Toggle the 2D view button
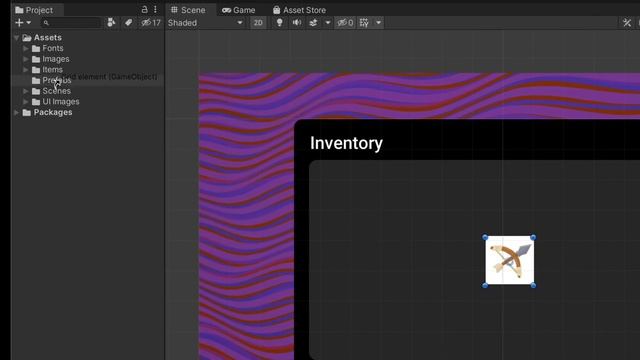This screenshot has width=640, height=360. coord(258,23)
